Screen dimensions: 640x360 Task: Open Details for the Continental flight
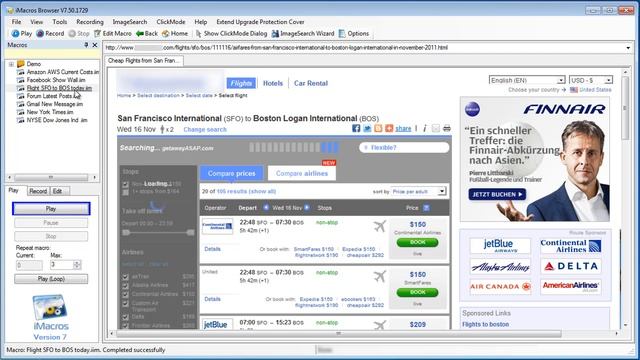point(212,249)
